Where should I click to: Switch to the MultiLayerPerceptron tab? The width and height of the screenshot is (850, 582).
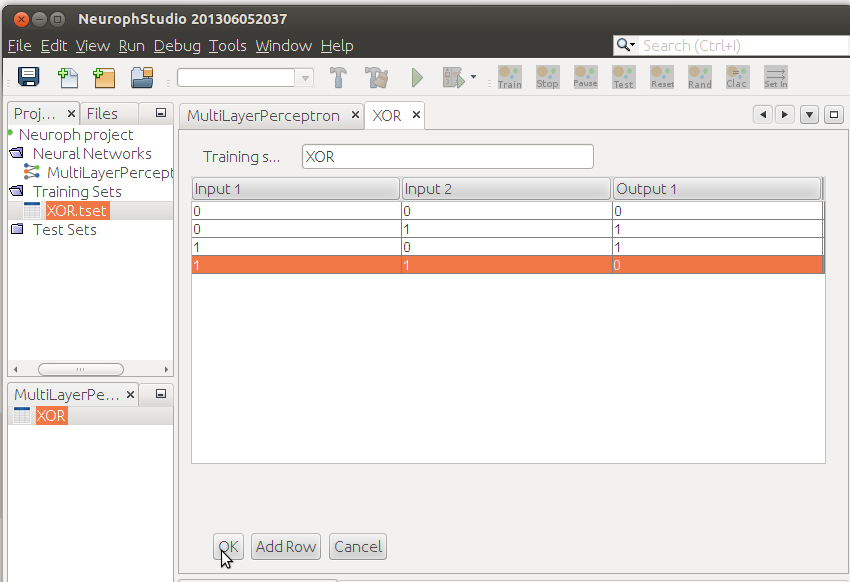point(263,115)
